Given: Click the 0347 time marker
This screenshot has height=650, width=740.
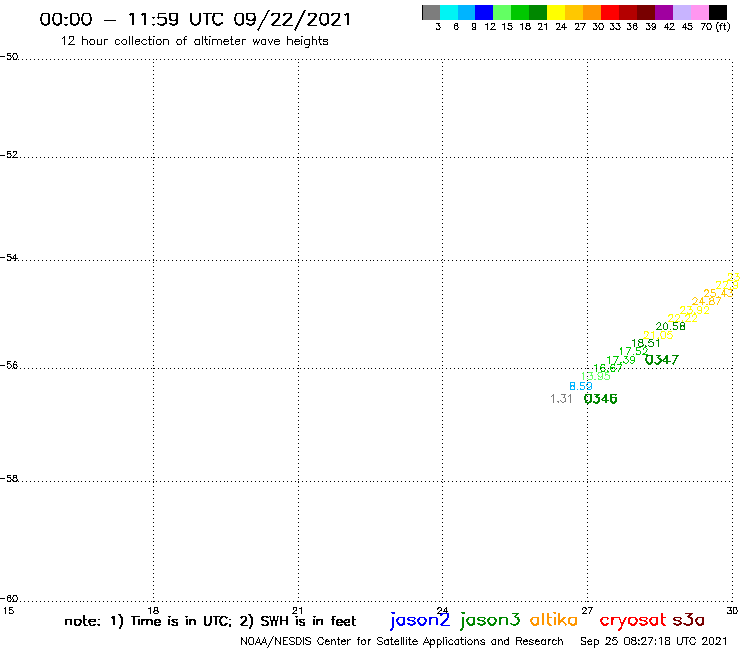Looking at the screenshot, I should 662,360.
